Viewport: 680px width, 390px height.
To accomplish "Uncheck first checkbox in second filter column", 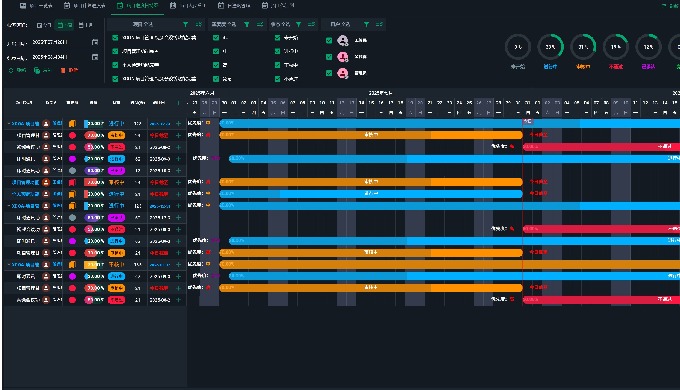I will coord(216,38).
